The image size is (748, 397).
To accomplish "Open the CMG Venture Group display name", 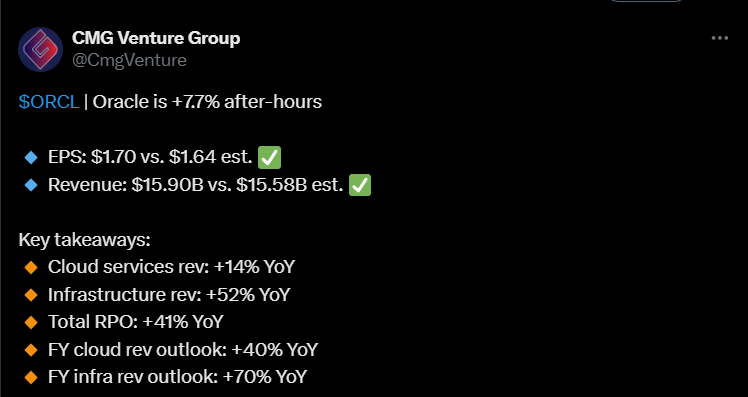I will [x=156, y=38].
